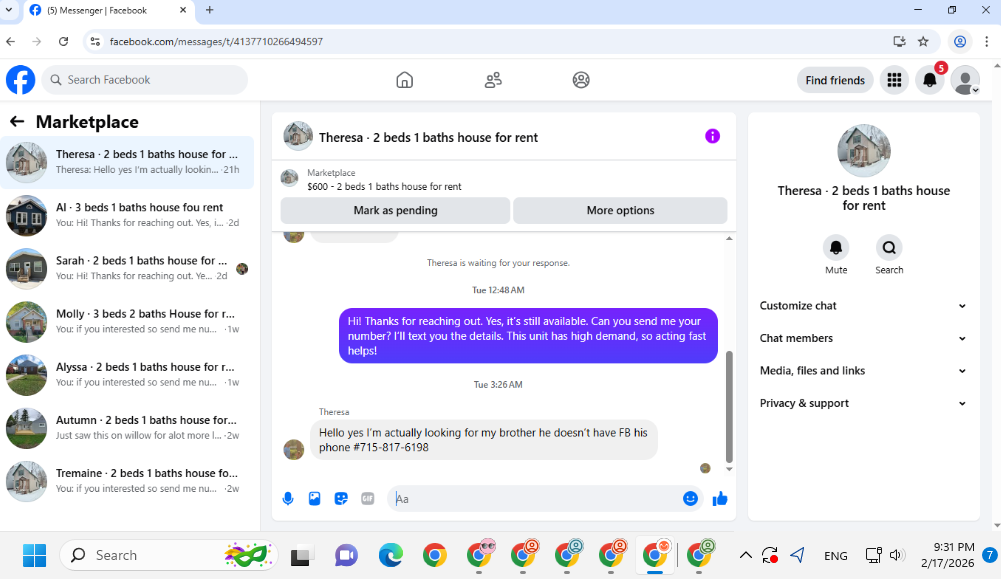Click the $600 Marketplace listing link
The width and height of the screenshot is (1001, 579).
384,186
